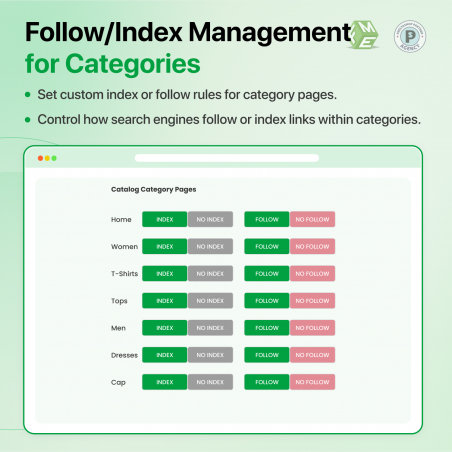452x452 pixels.
Task: Choose NO INDEX for T-Shirts
Action: pos(210,274)
